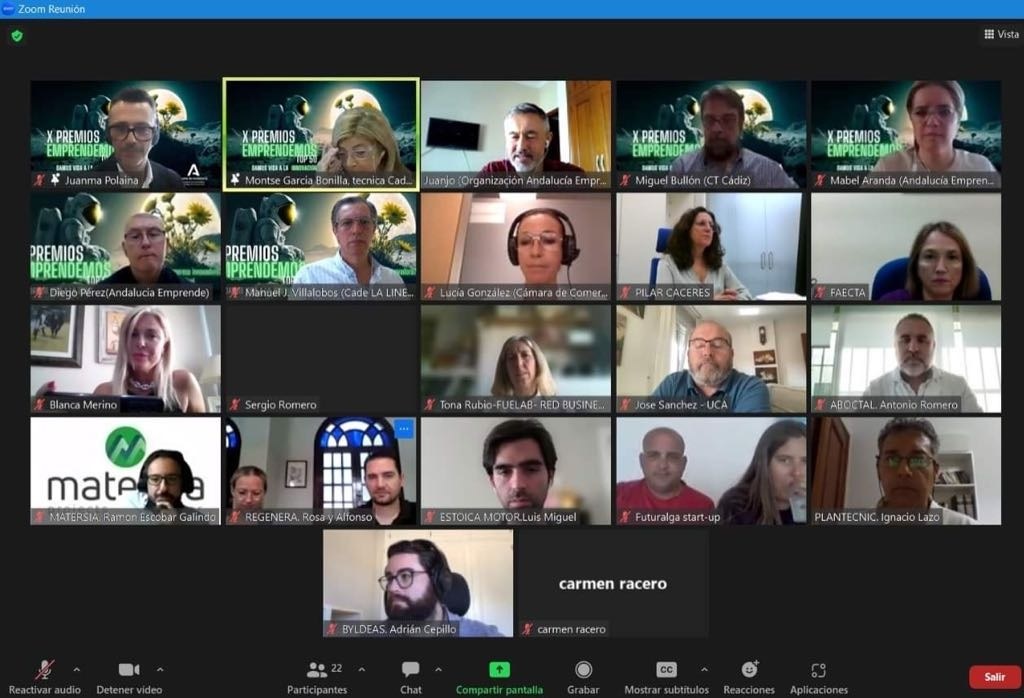1024x698 pixels.
Task: Select Manuel J. Villalobos video tile
Action: click(x=321, y=247)
